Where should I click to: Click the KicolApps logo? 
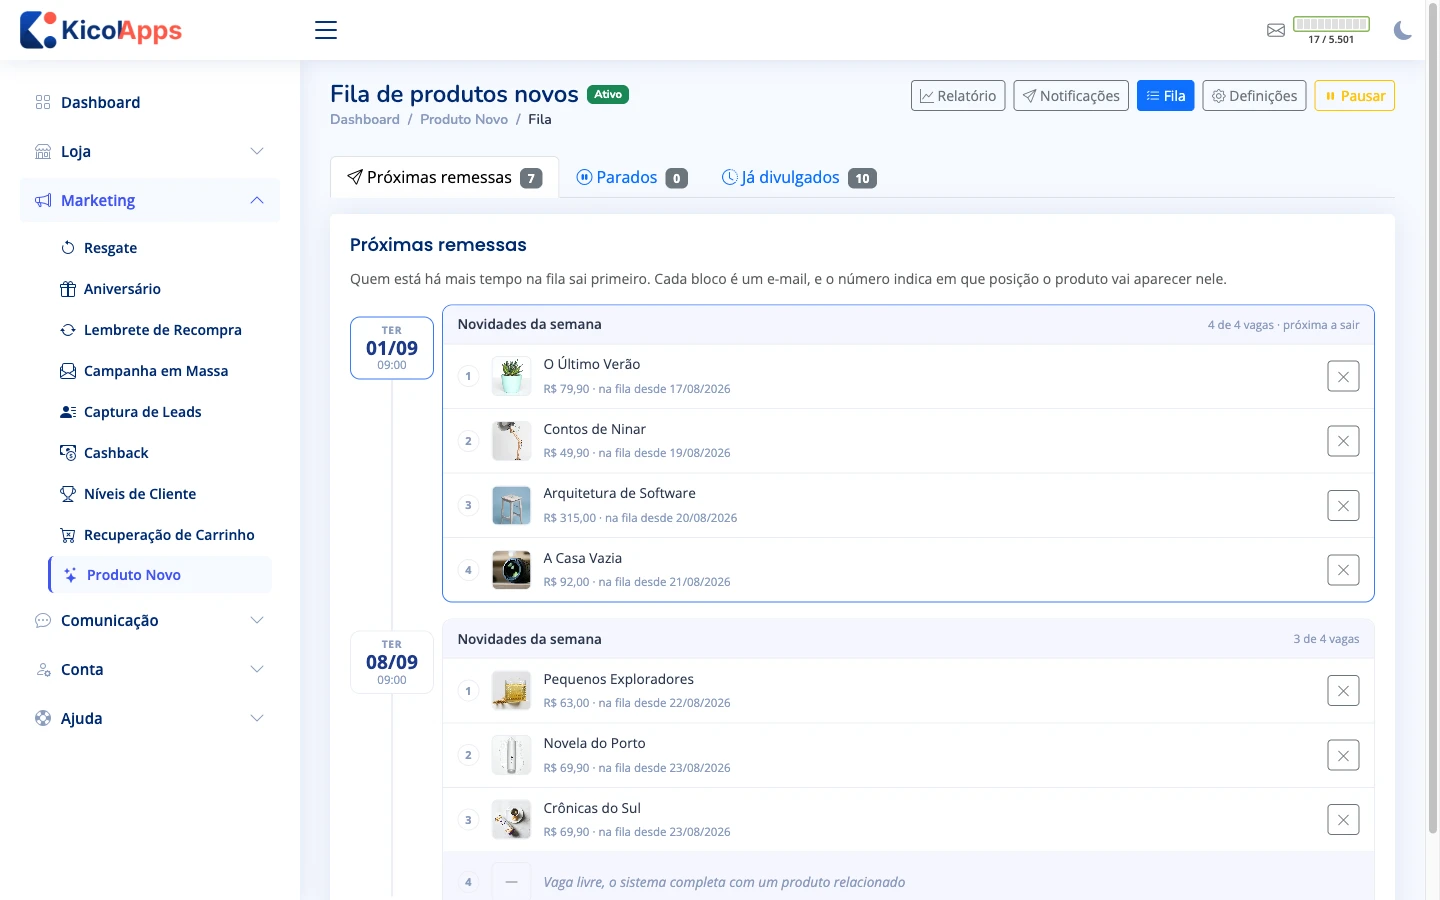[101, 30]
